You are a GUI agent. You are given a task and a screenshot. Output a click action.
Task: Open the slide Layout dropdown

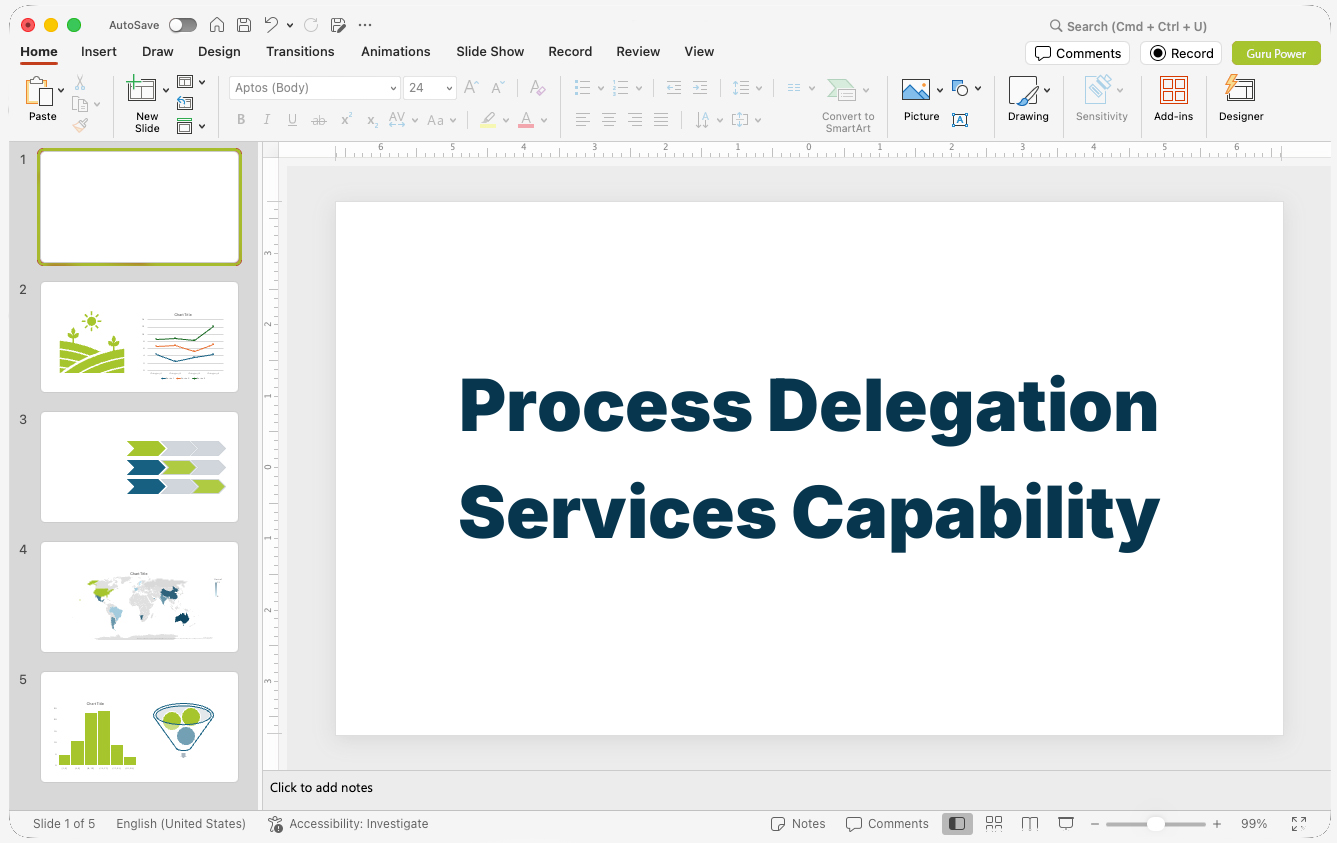(191, 82)
